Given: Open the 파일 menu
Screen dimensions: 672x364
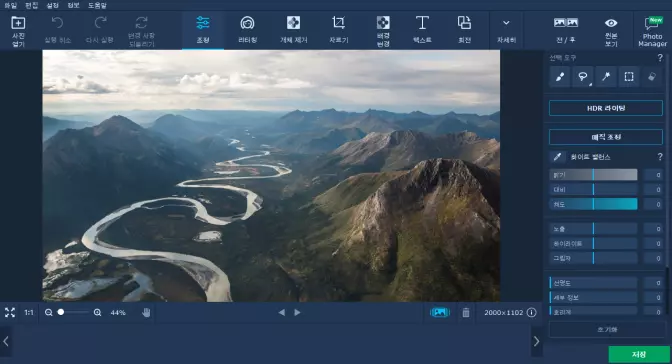Looking at the screenshot, I should [10, 5].
